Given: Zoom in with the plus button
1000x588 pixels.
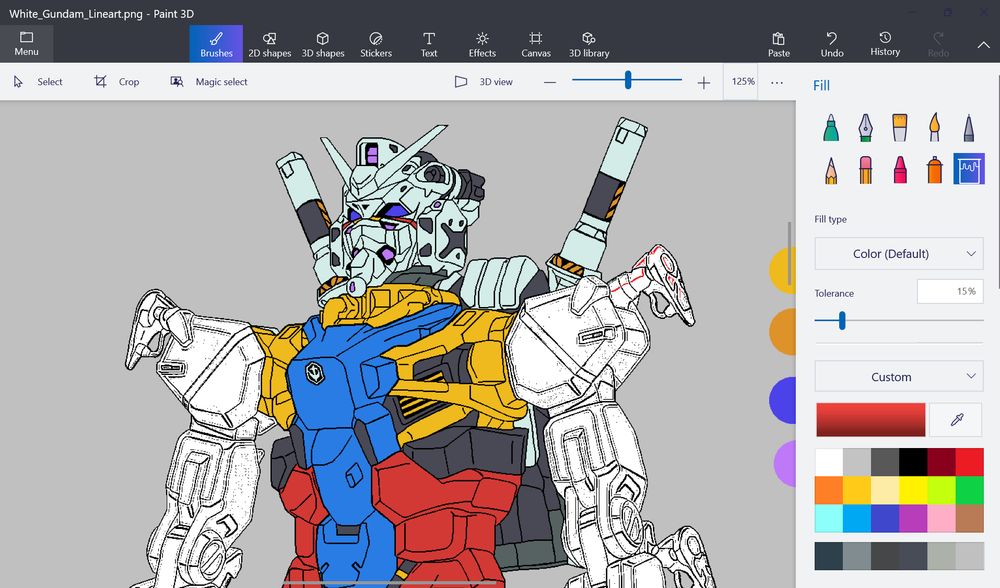Looking at the screenshot, I should [703, 82].
